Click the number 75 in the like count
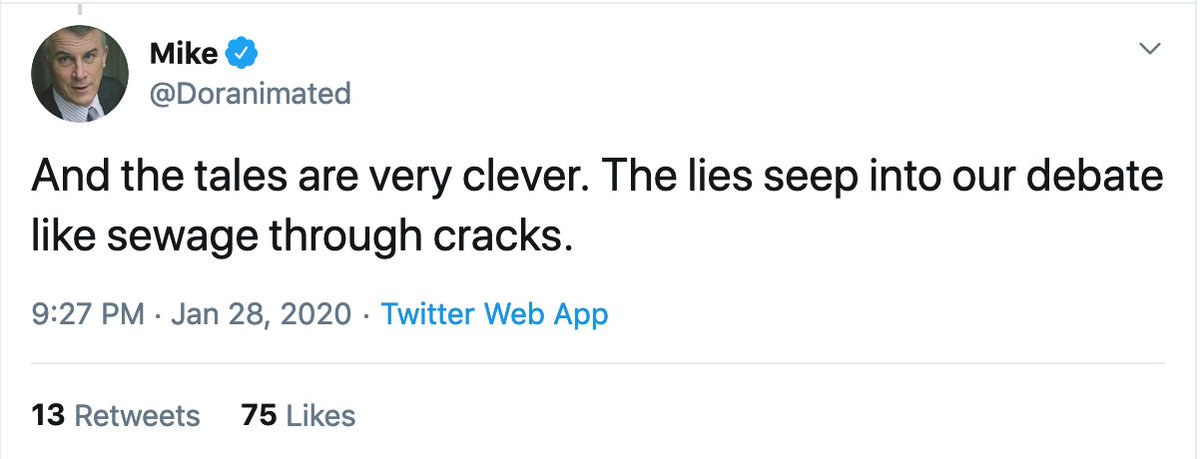This screenshot has width=1200, height=459. (x=258, y=415)
